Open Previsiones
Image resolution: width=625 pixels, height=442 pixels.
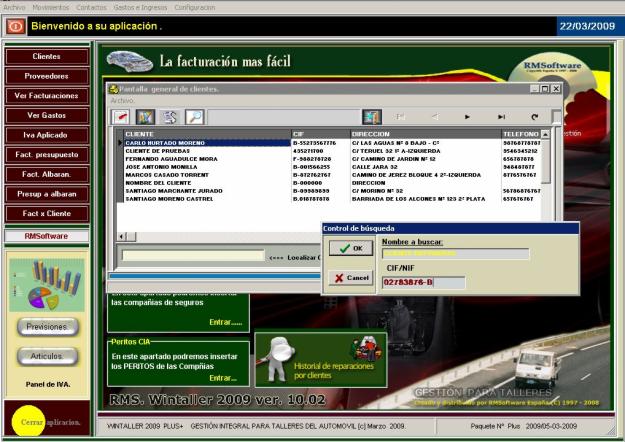pyautogui.click(x=47, y=327)
